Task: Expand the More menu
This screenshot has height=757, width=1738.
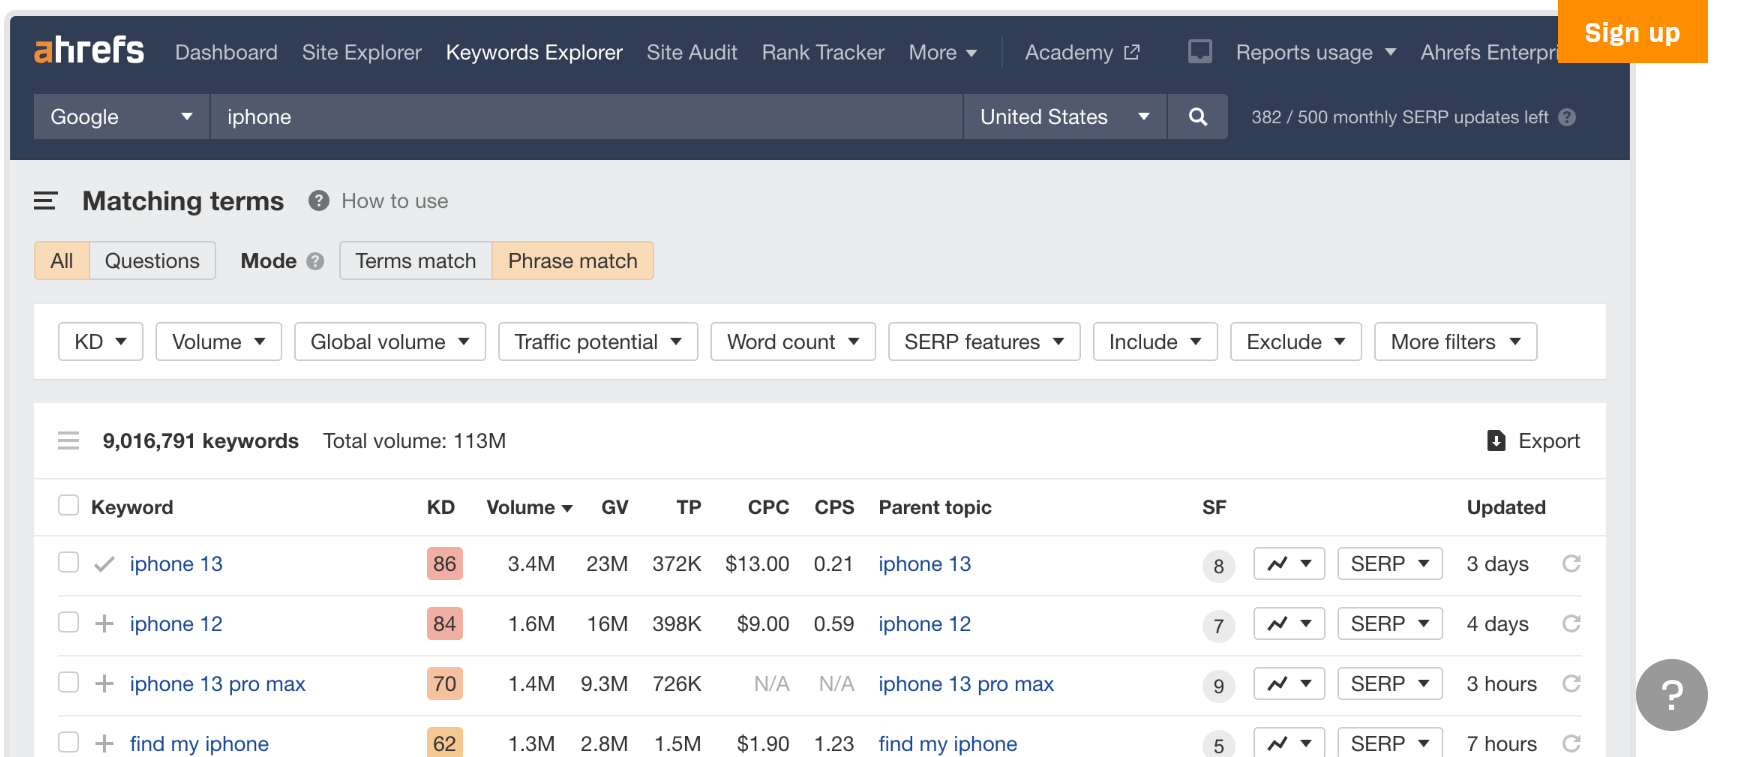Action: (x=943, y=52)
